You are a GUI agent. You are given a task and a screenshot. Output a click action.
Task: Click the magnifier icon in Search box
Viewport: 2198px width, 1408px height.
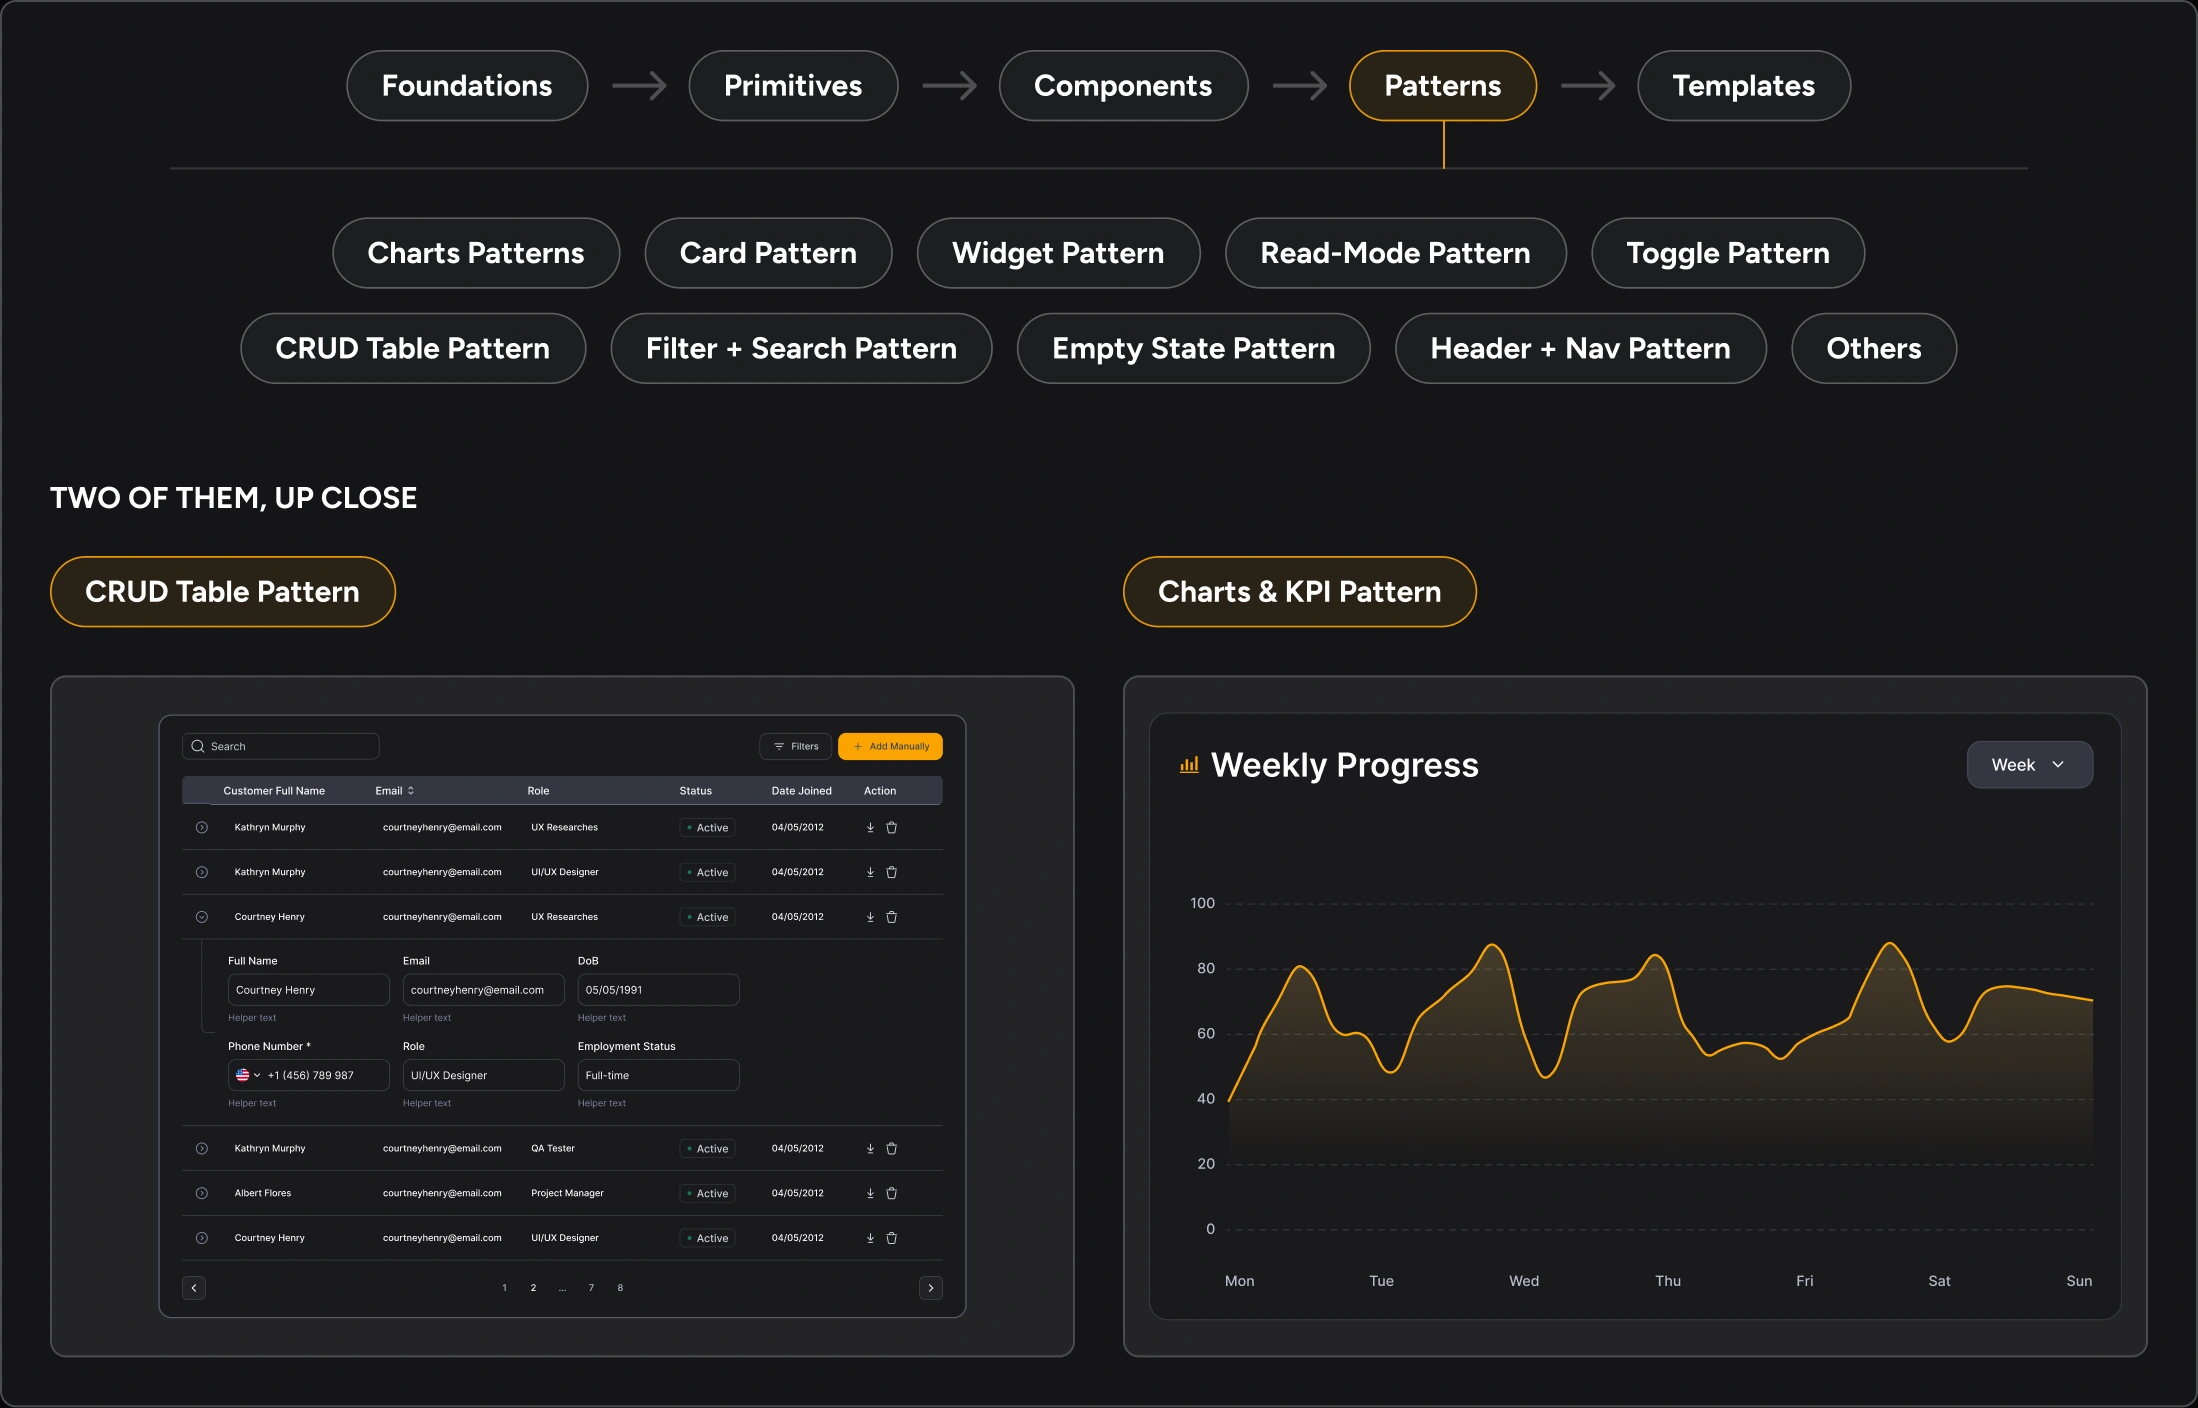coord(198,746)
